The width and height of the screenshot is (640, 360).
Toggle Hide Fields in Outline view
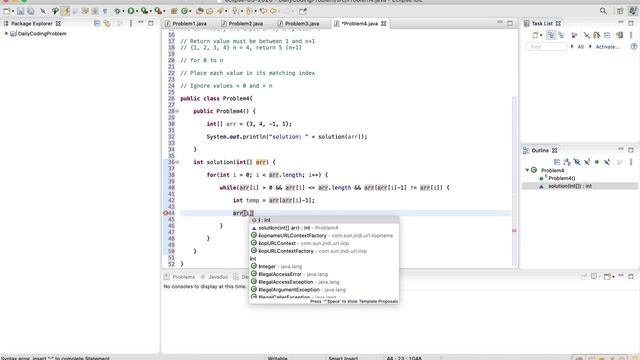click(577, 162)
